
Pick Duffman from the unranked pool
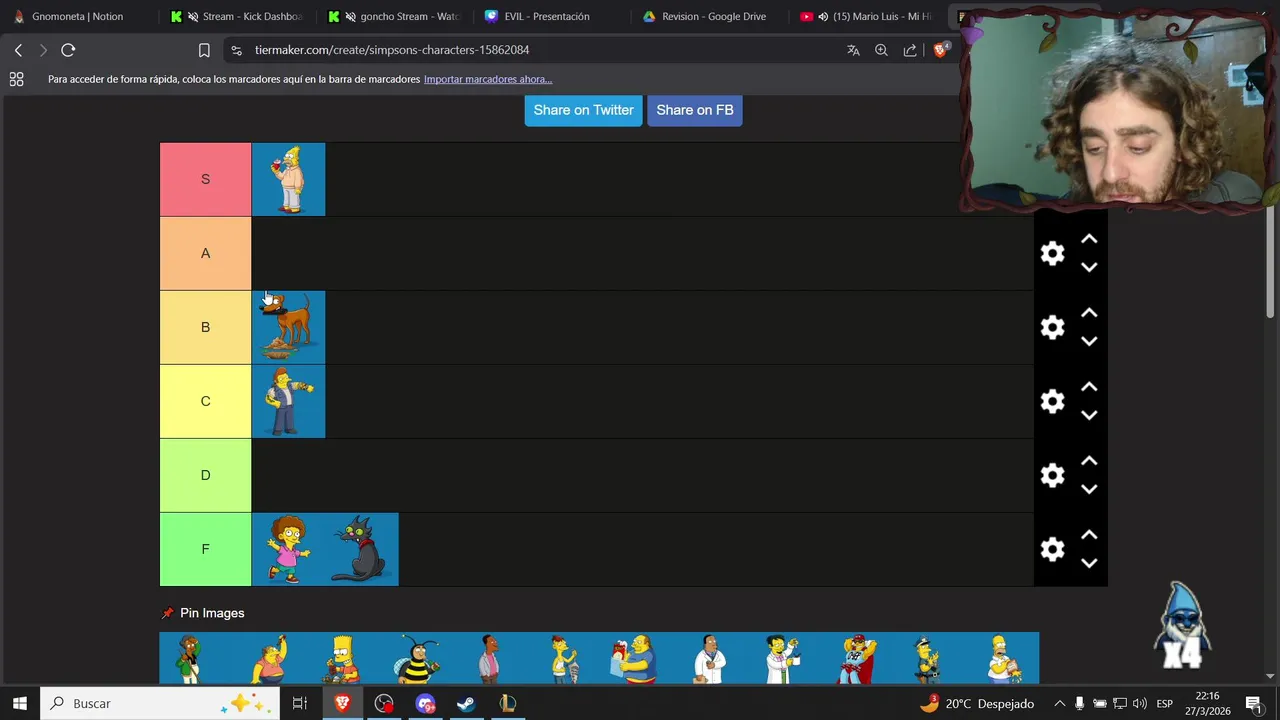[x=856, y=658]
